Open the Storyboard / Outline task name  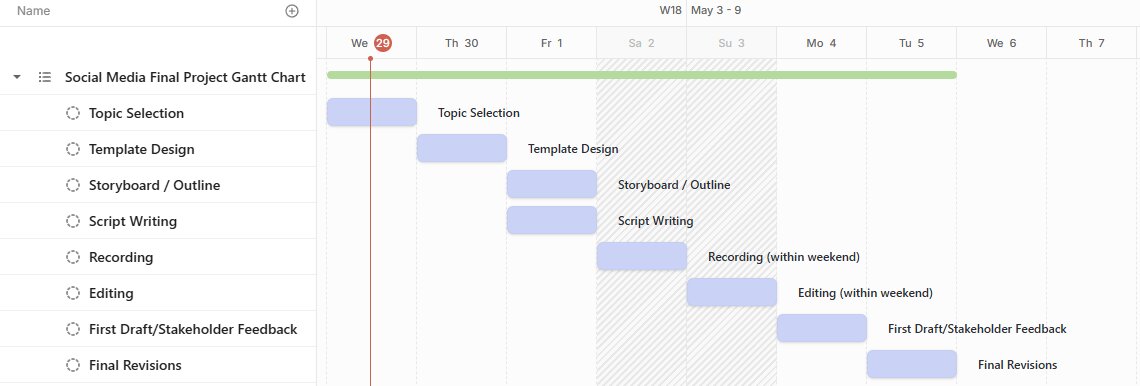pyautogui.click(x=154, y=185)
